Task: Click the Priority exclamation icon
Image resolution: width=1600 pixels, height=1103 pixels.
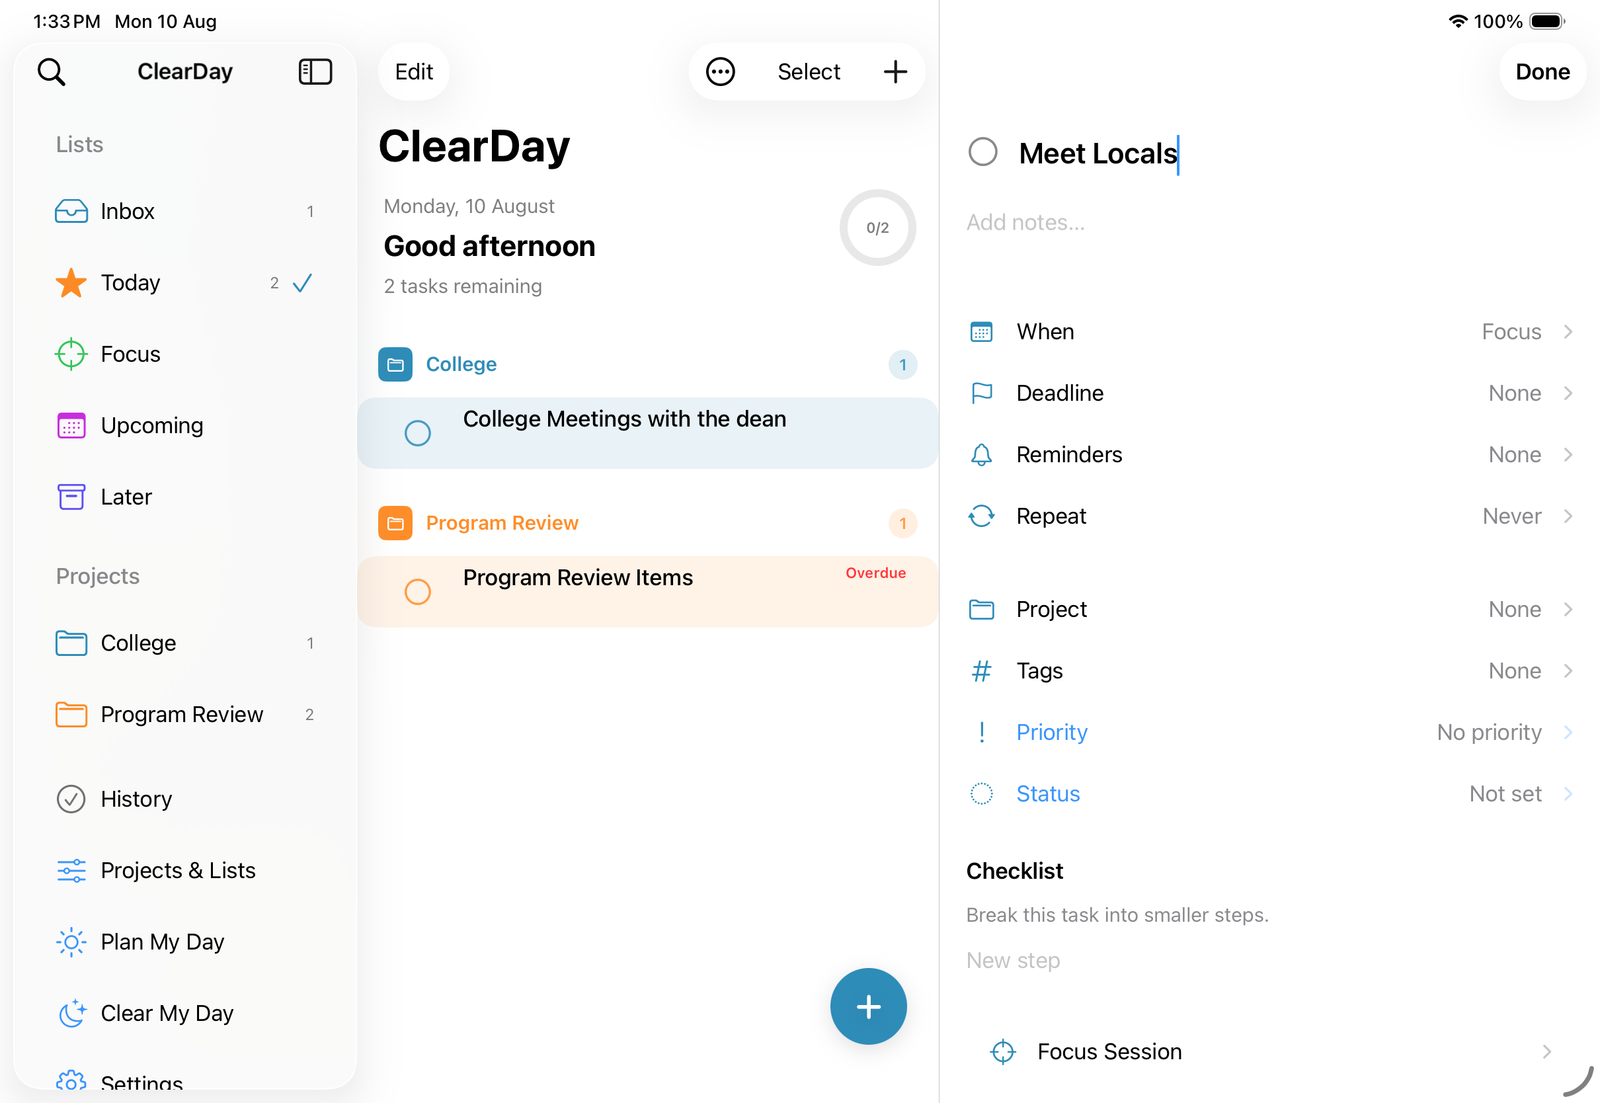Action: tap(982, 732)
